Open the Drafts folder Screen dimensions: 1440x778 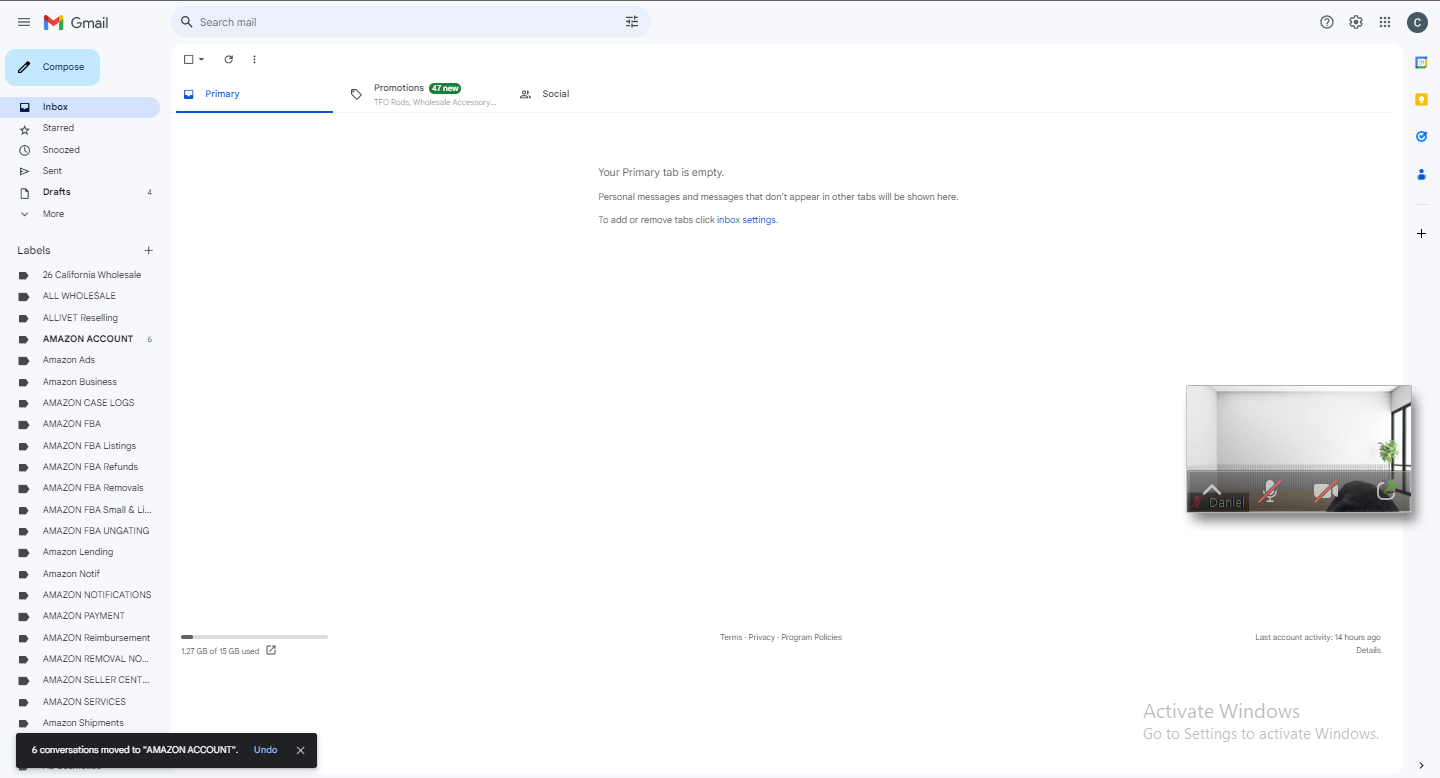(80, 192)
